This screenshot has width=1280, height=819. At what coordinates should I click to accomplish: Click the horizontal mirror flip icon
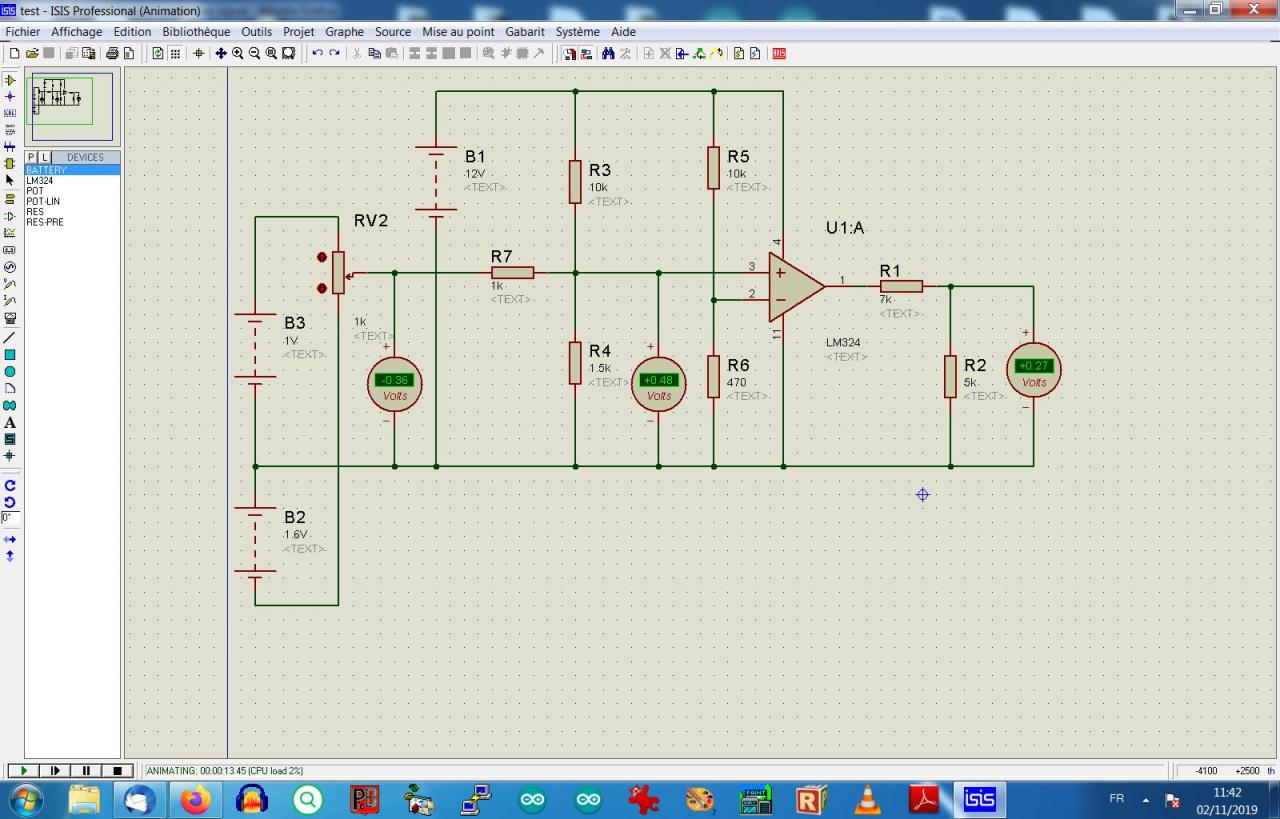tap(10, 539)
